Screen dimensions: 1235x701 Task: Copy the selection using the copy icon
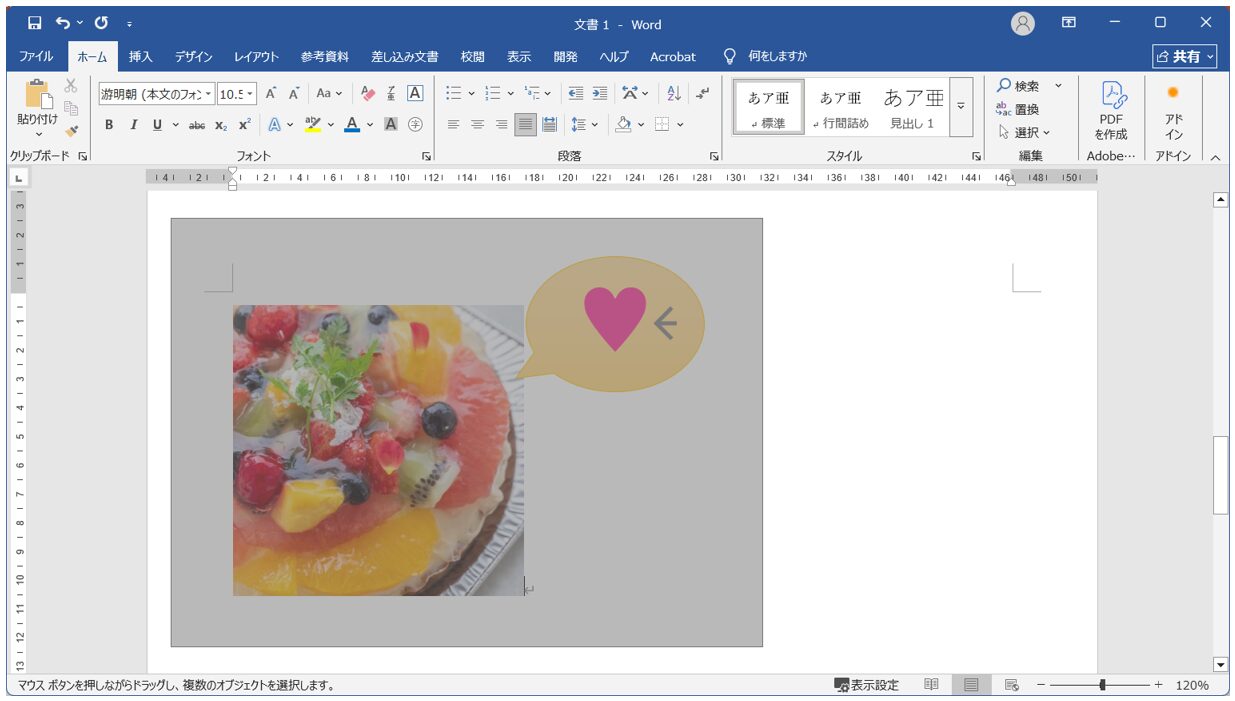pyautogui.click(x=71, y=108)
